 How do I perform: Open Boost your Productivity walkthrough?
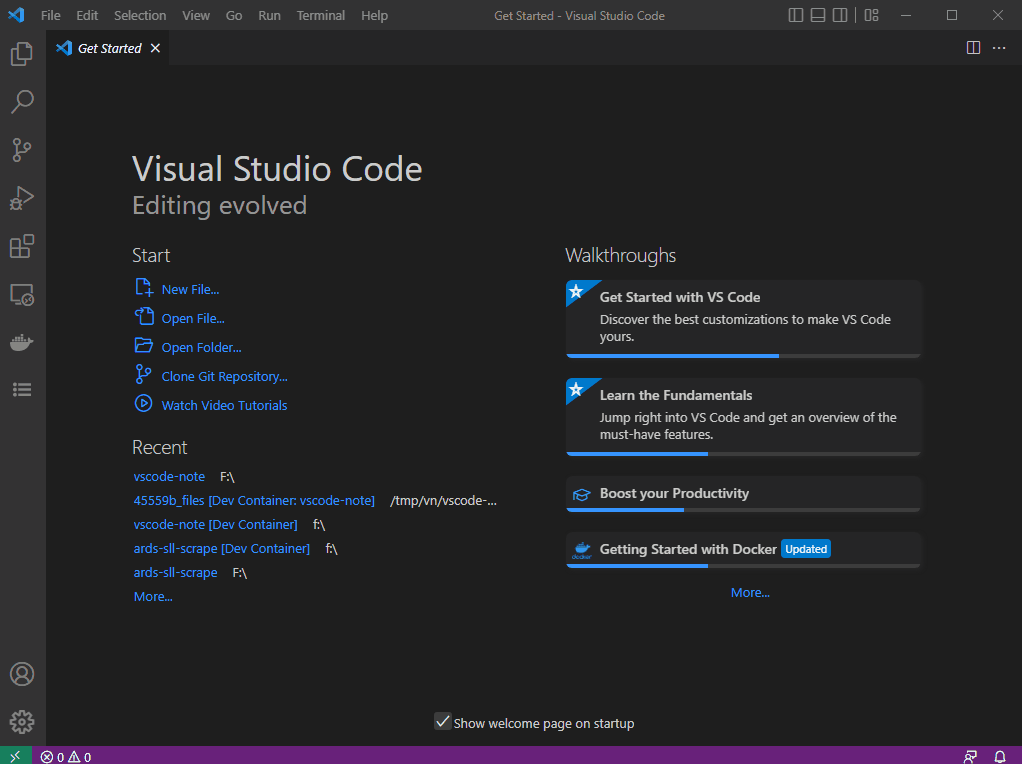coord(743,493)
